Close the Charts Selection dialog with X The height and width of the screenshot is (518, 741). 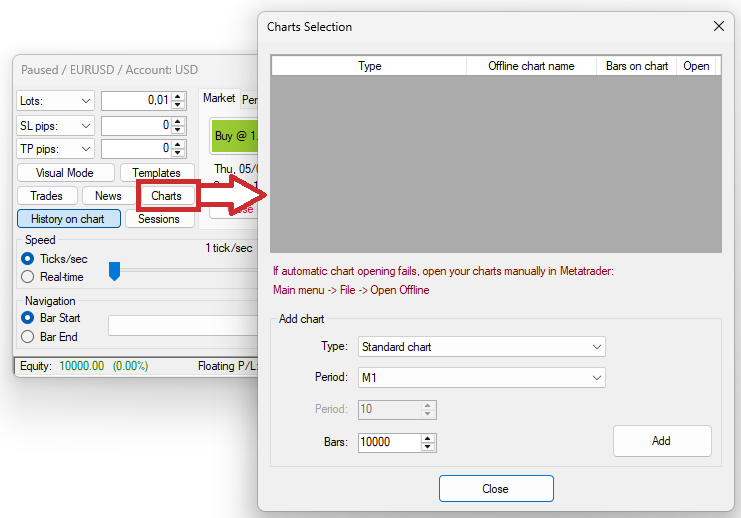tap(718, 27)
